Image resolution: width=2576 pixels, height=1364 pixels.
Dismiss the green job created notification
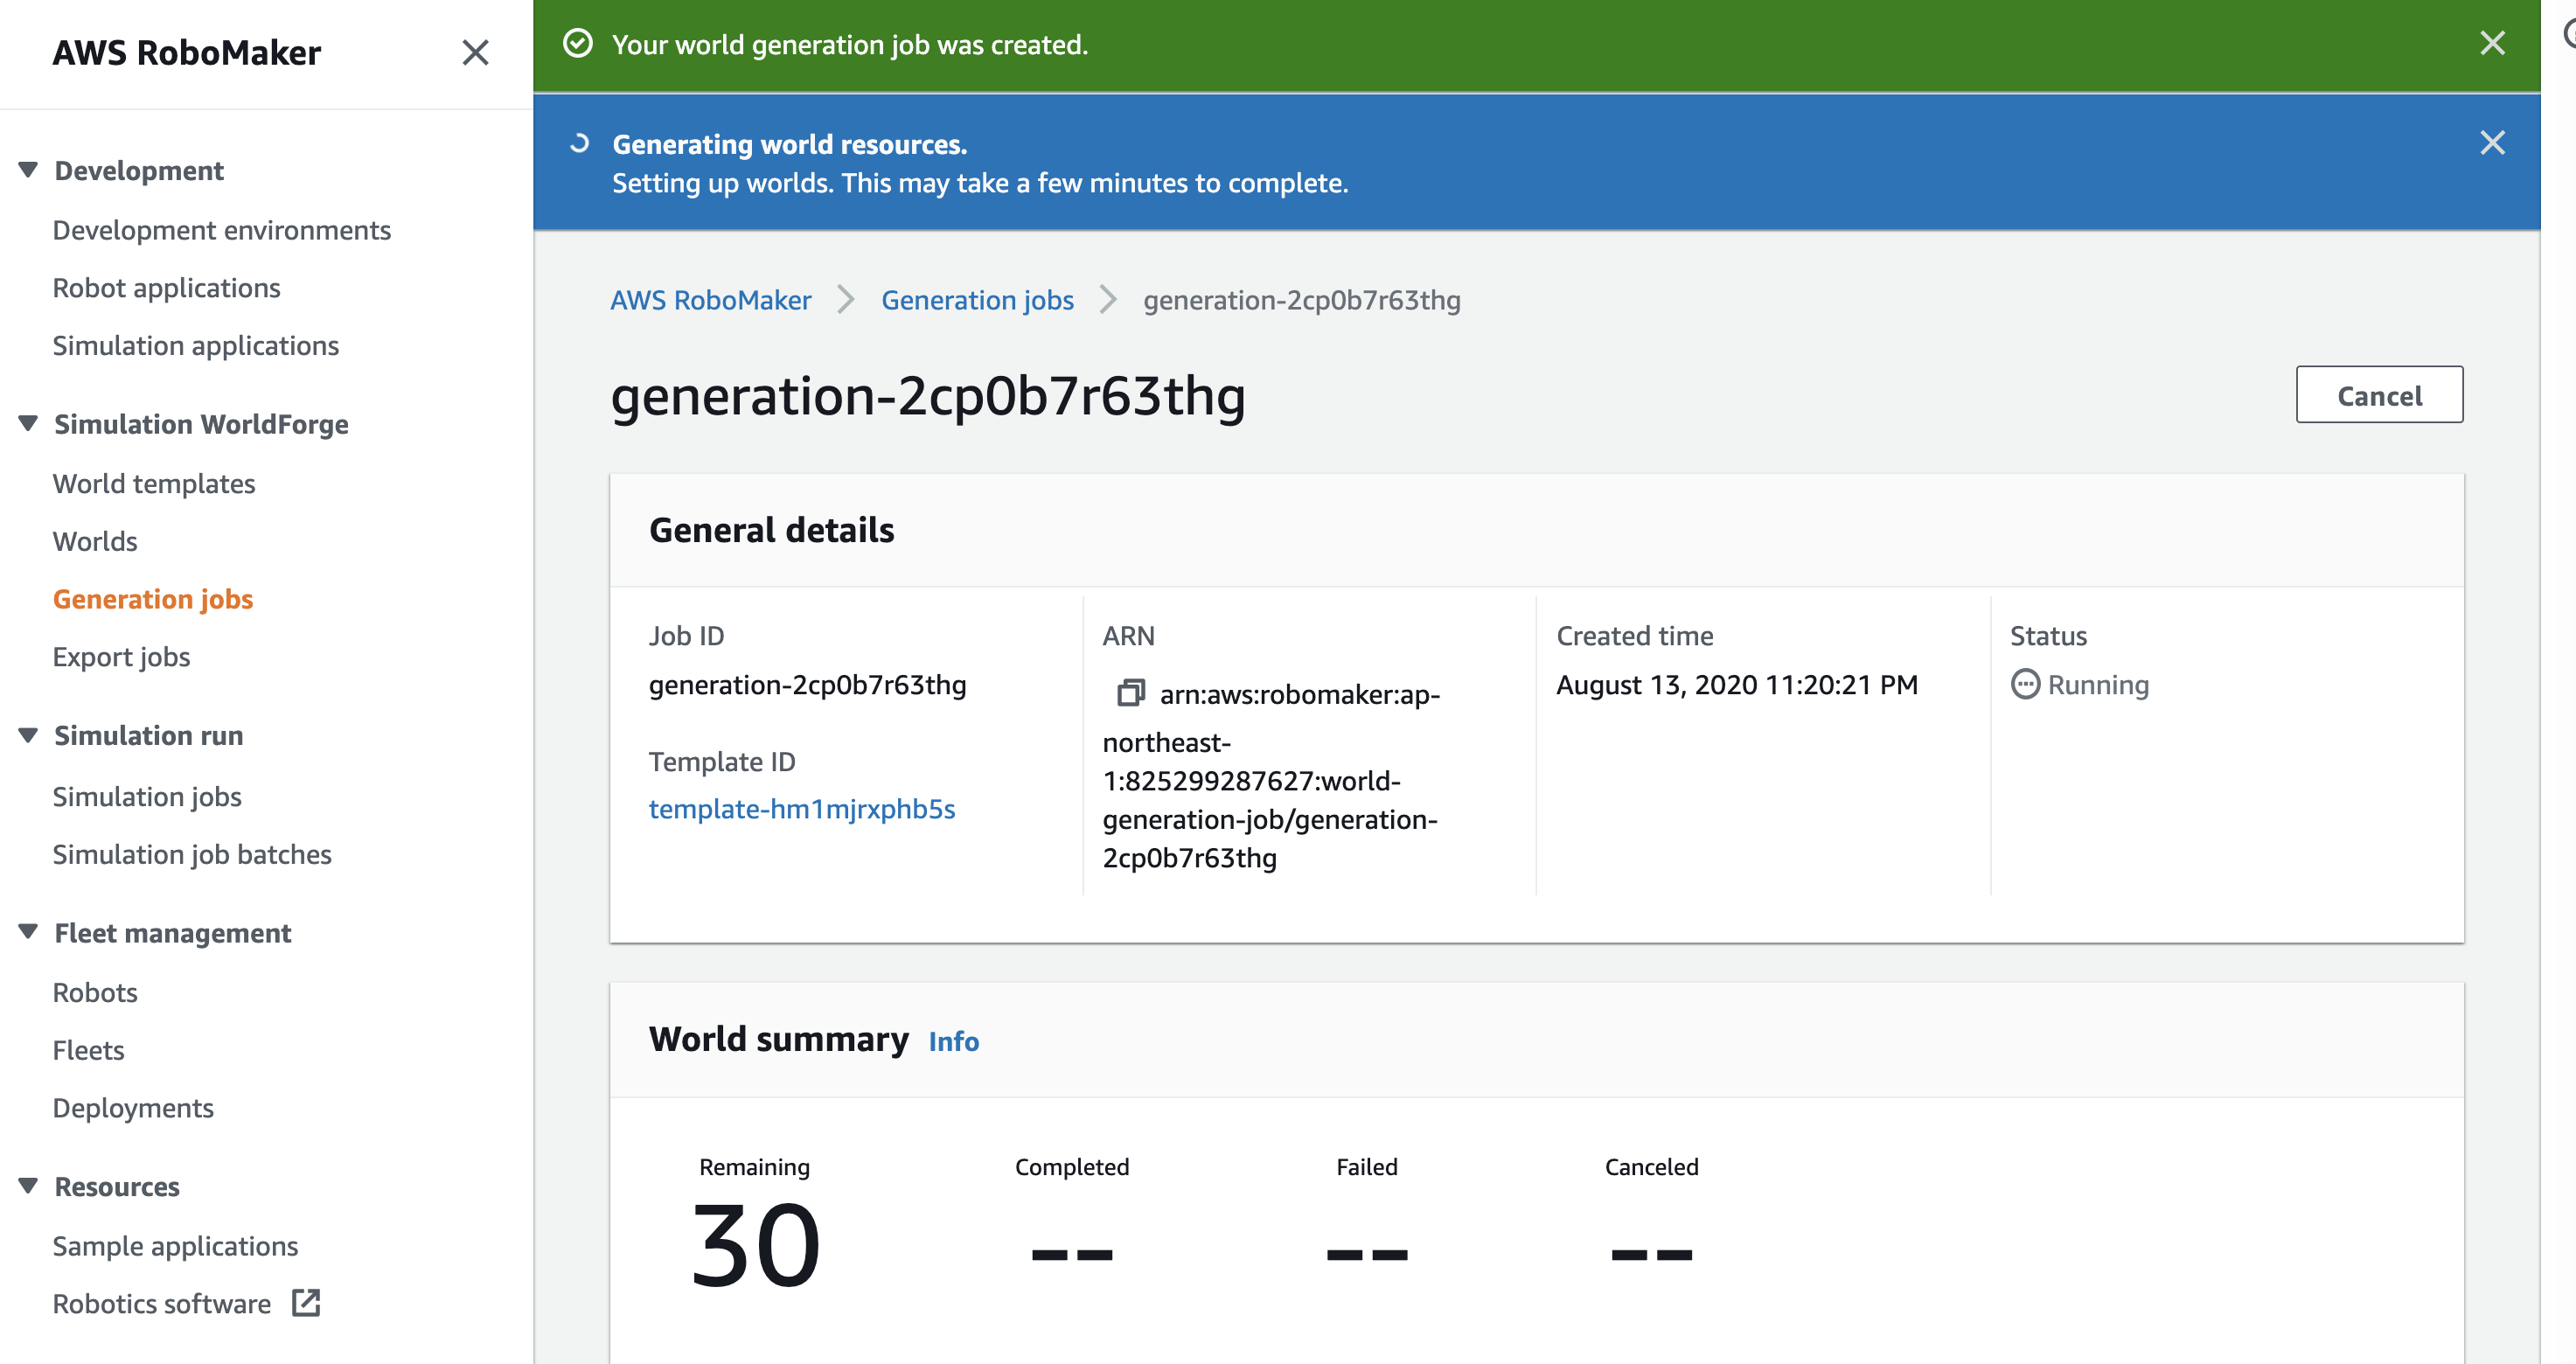[2492, 43]
